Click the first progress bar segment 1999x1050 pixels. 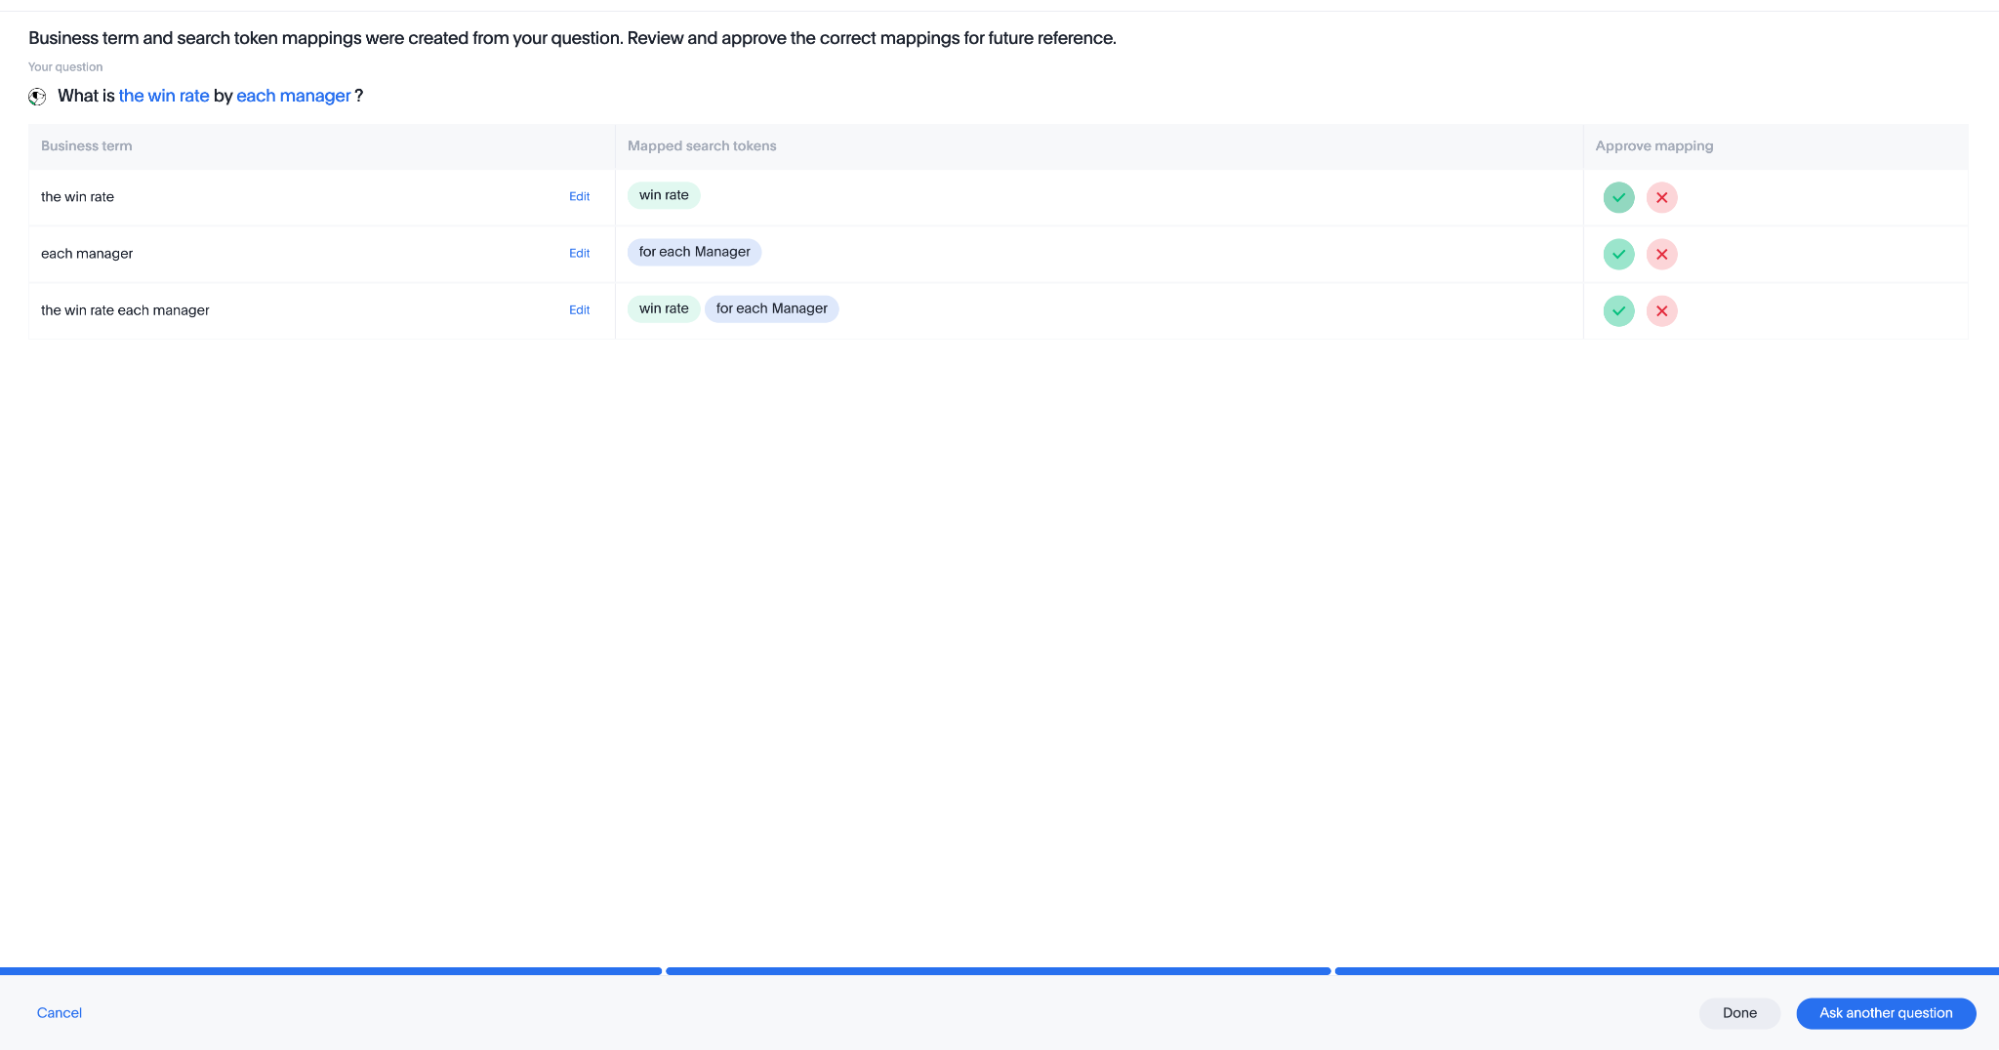click(330, 971)
